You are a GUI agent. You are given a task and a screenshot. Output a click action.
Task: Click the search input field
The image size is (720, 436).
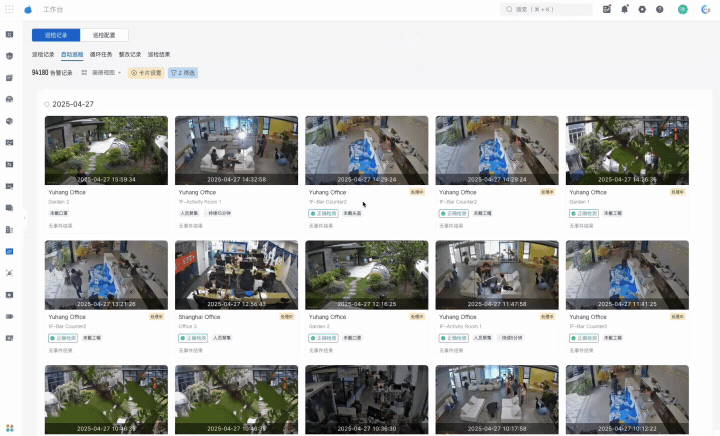point(546,9)
